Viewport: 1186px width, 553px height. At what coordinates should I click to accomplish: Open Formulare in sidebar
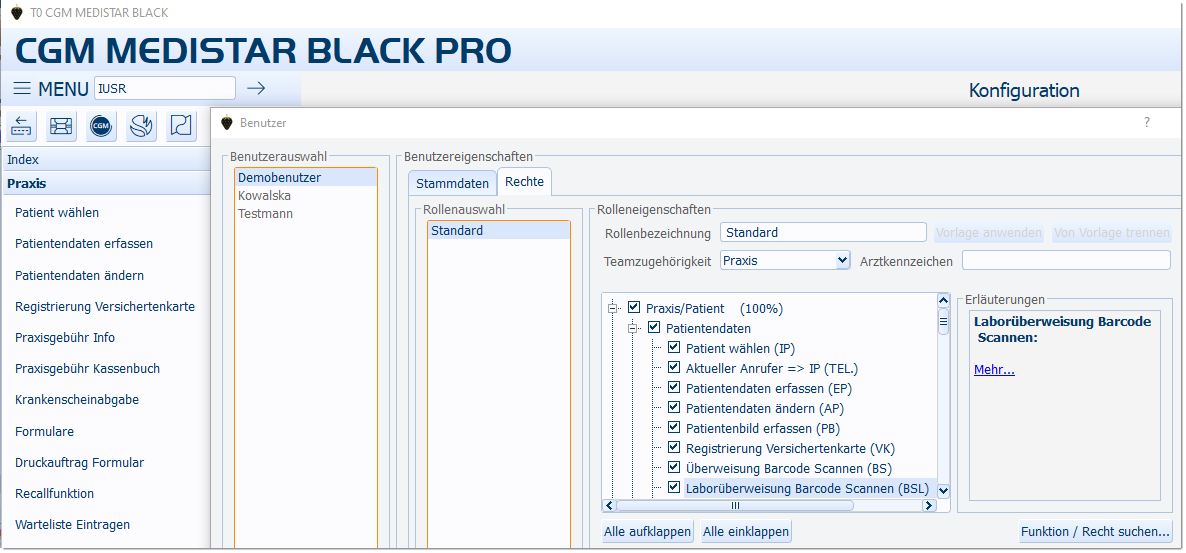[45, 431]
